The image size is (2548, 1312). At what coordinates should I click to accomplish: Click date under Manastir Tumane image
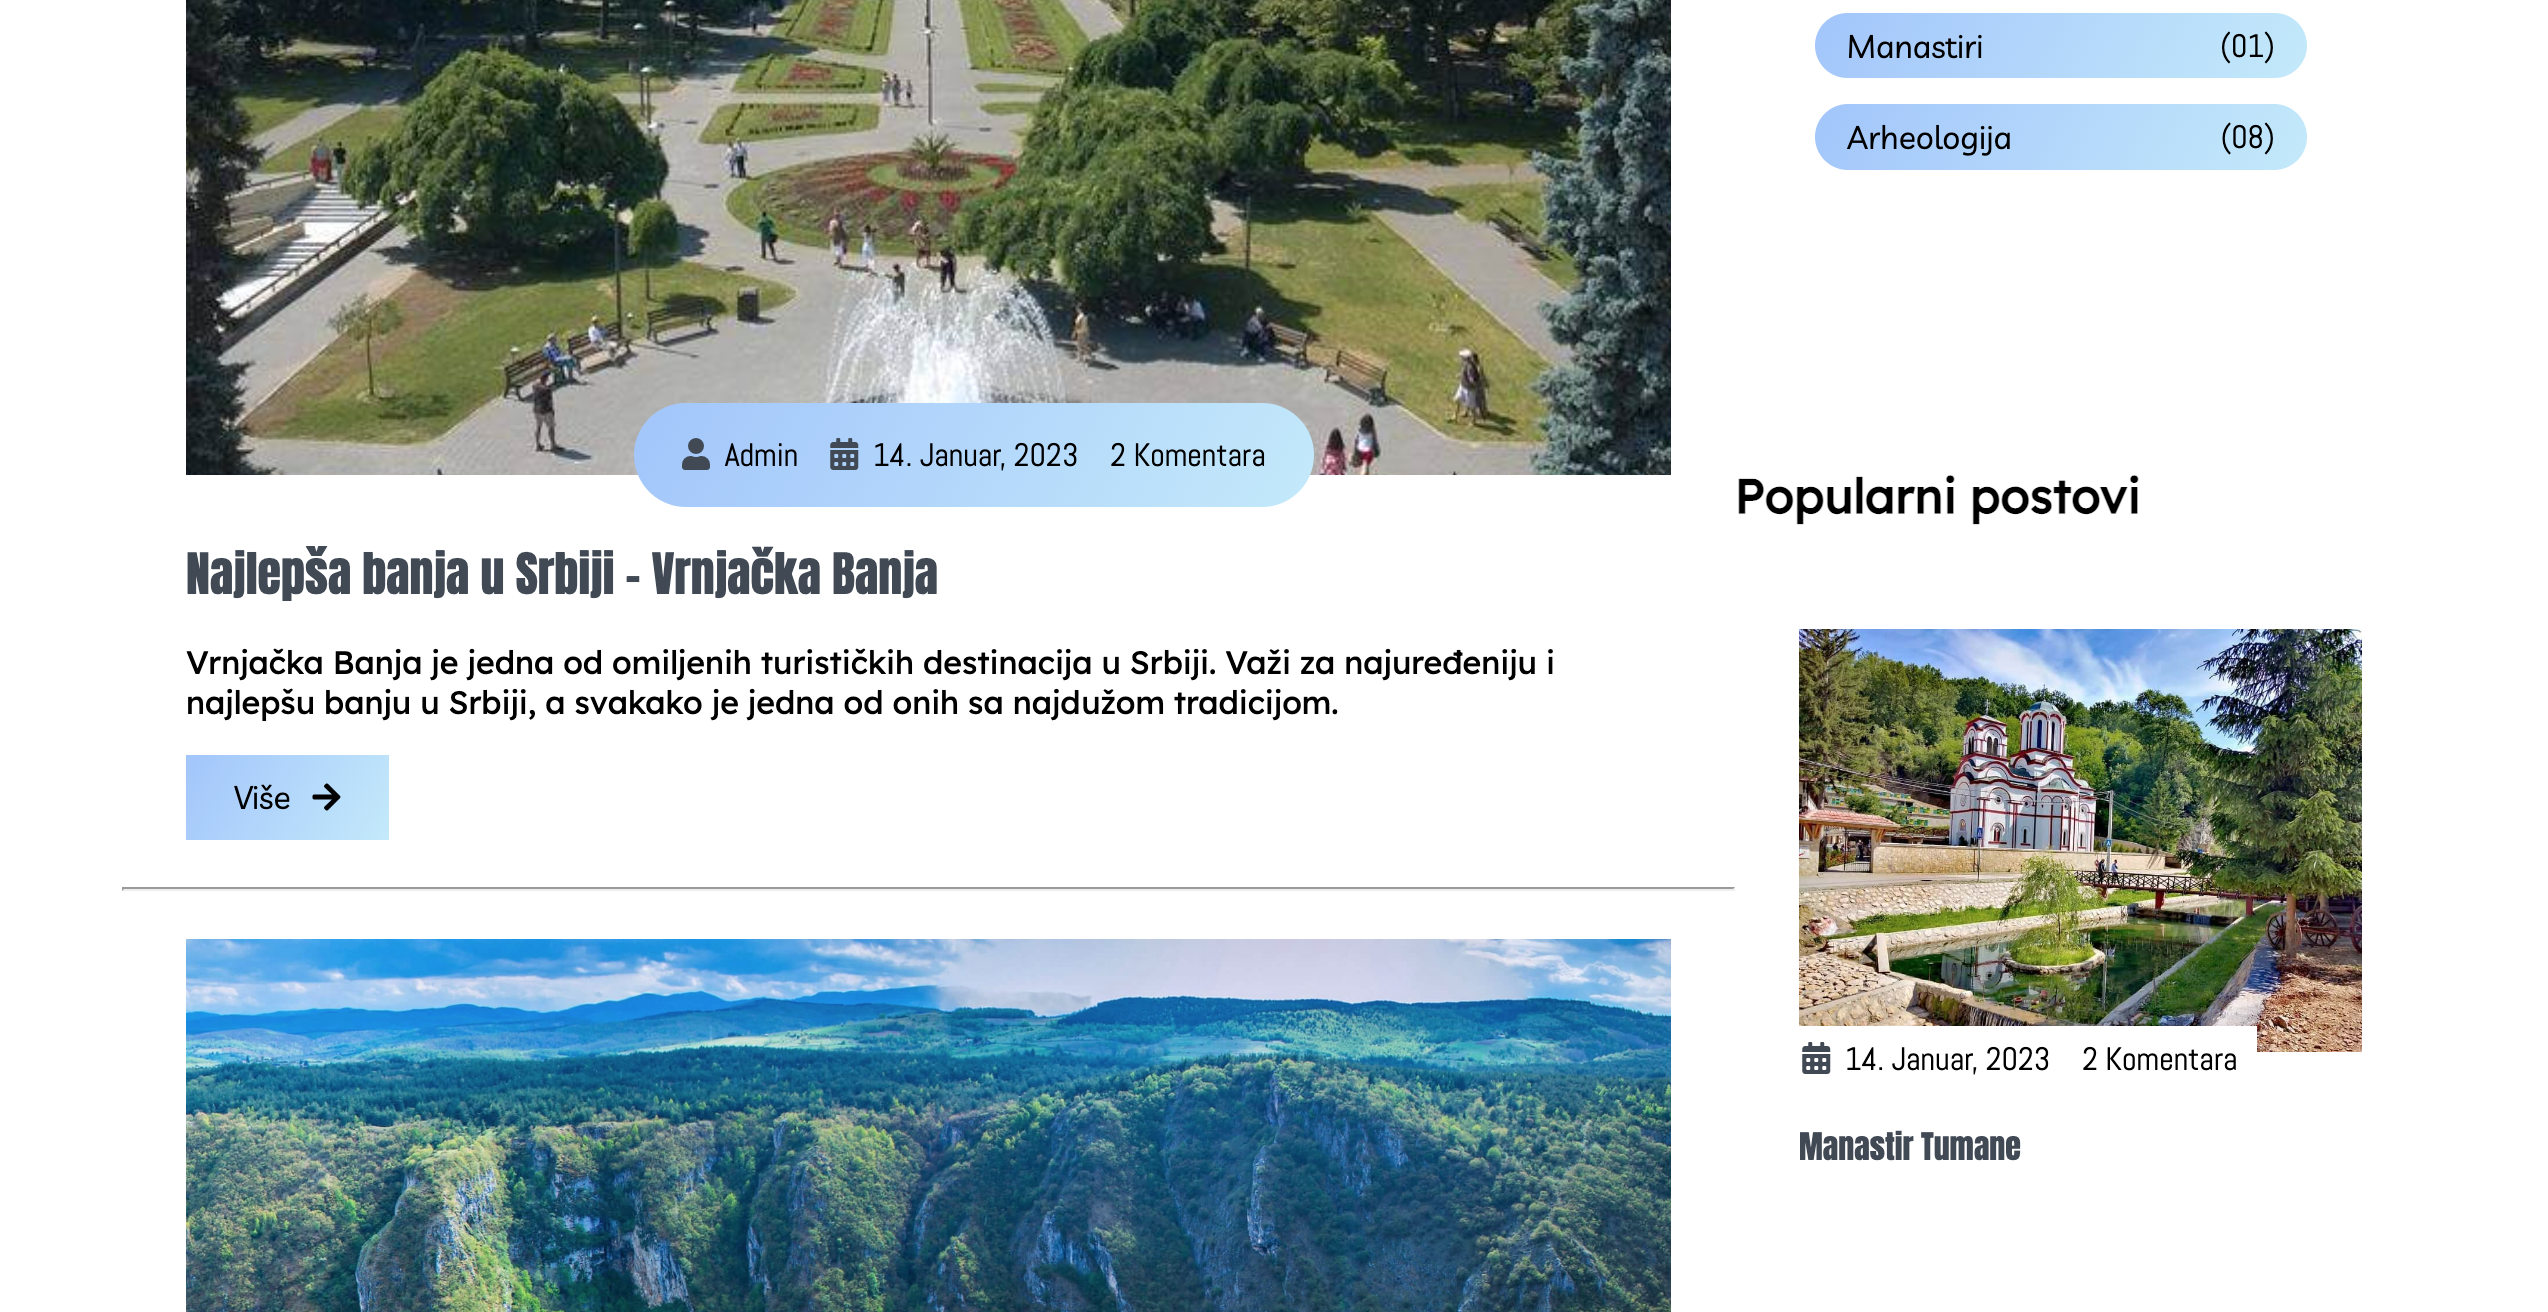1947,1060
